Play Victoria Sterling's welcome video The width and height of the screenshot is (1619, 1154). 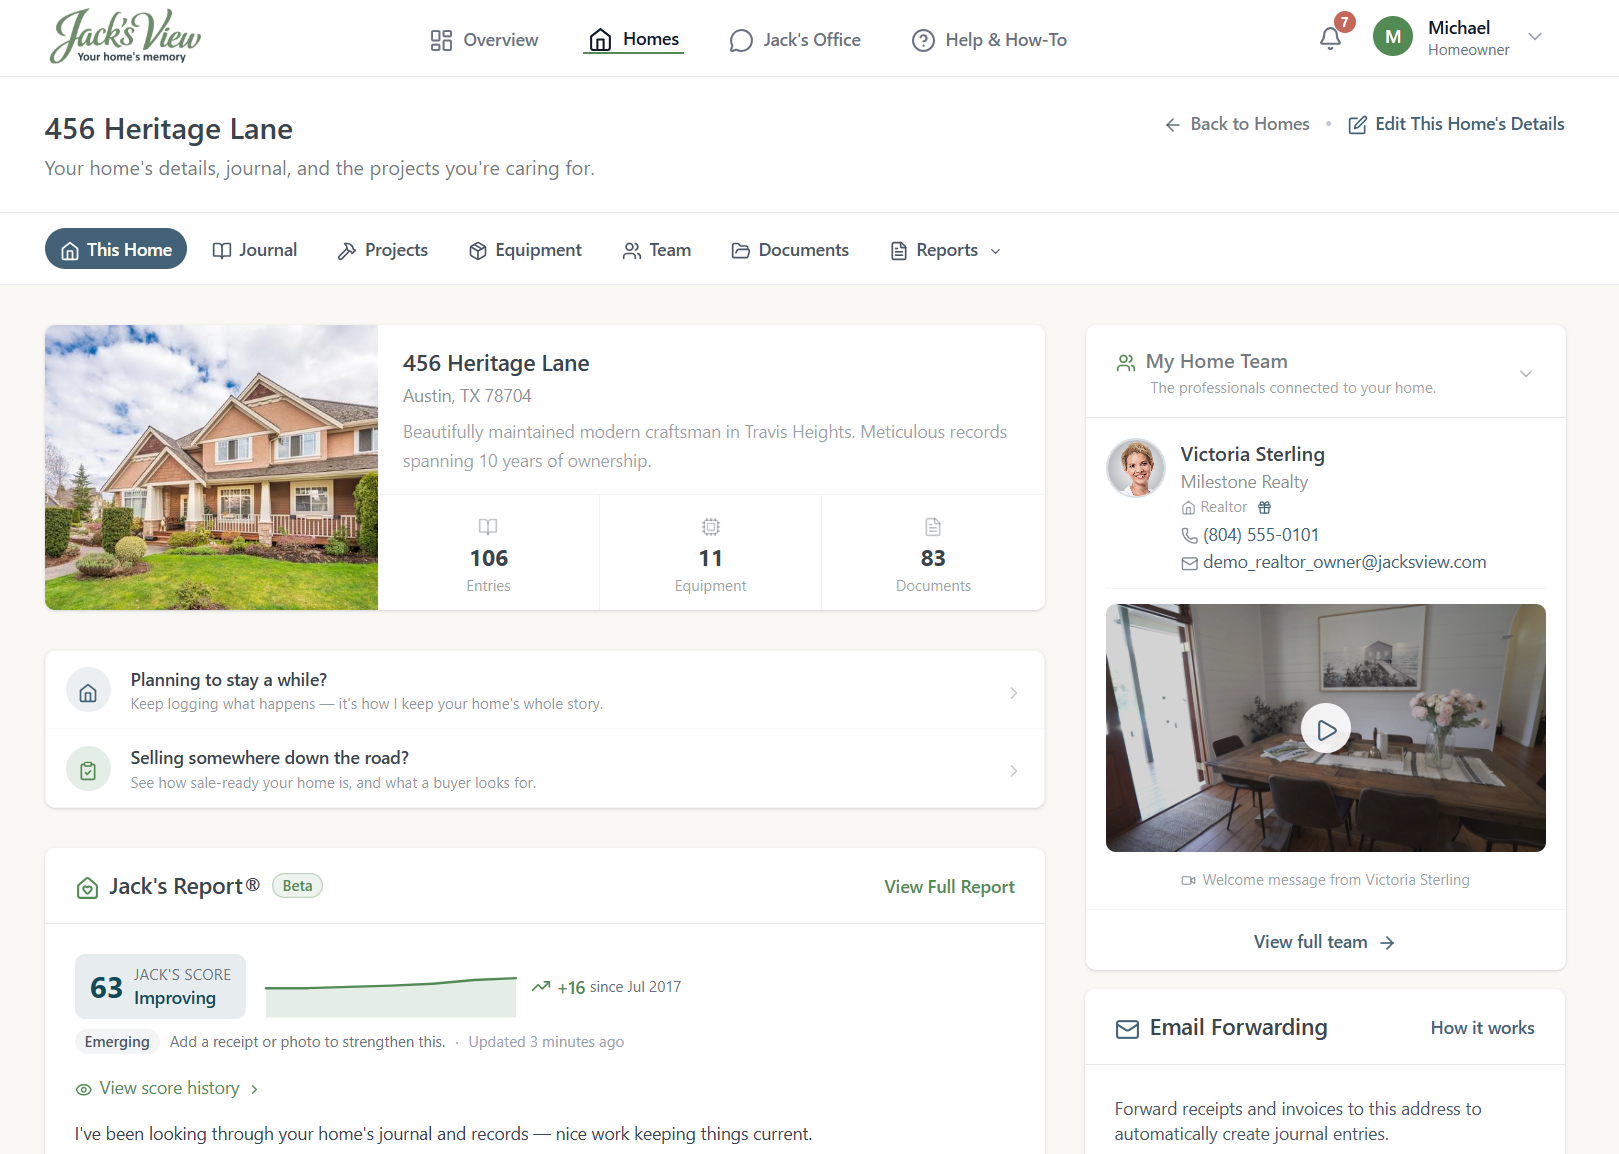1326,729
